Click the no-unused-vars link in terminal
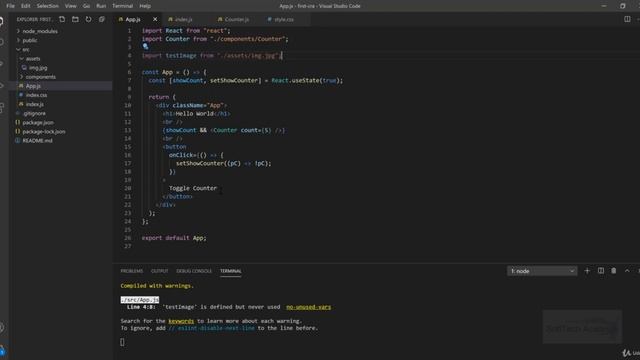 point(308,307)
